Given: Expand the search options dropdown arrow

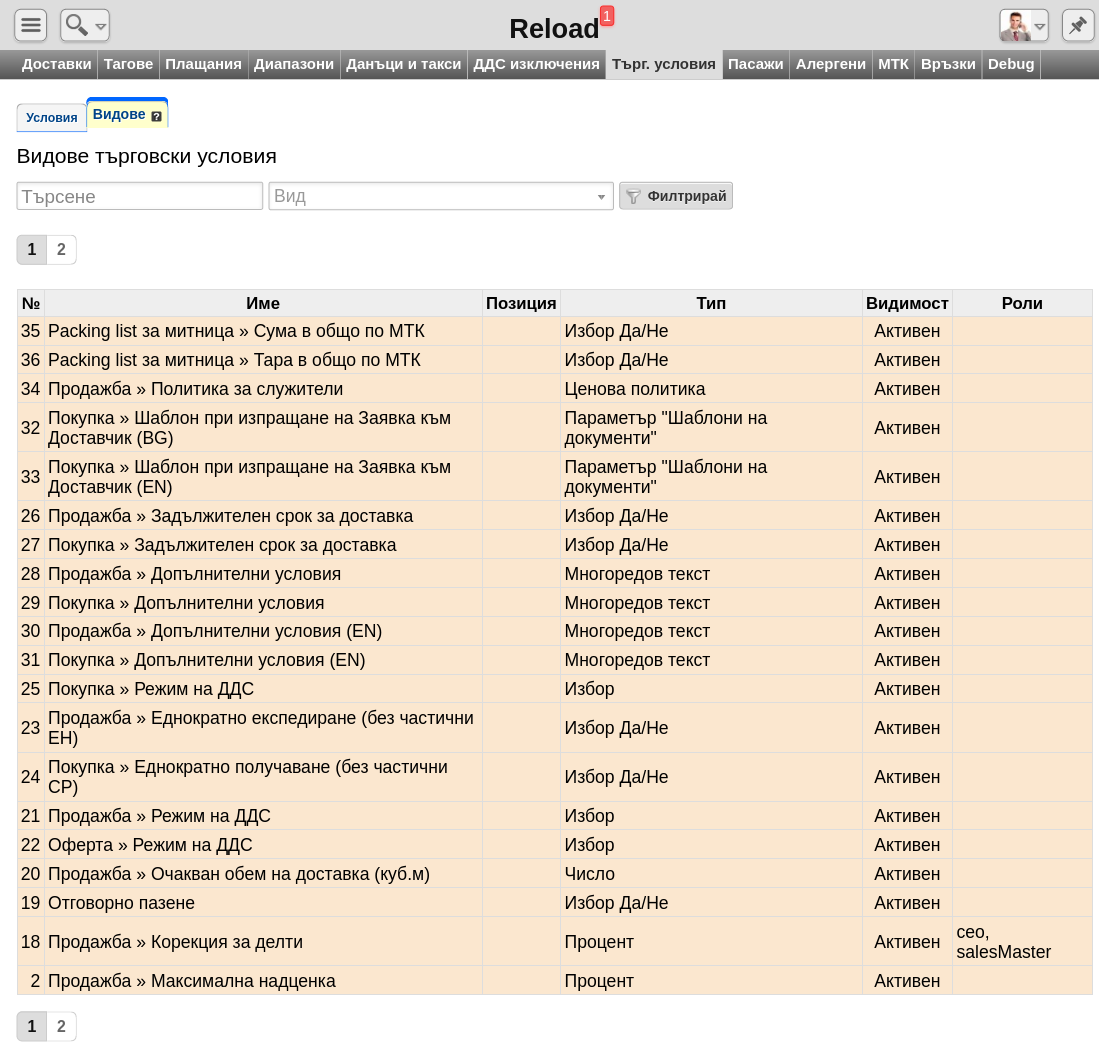Looking at the screenshot, I should point(100,27).
